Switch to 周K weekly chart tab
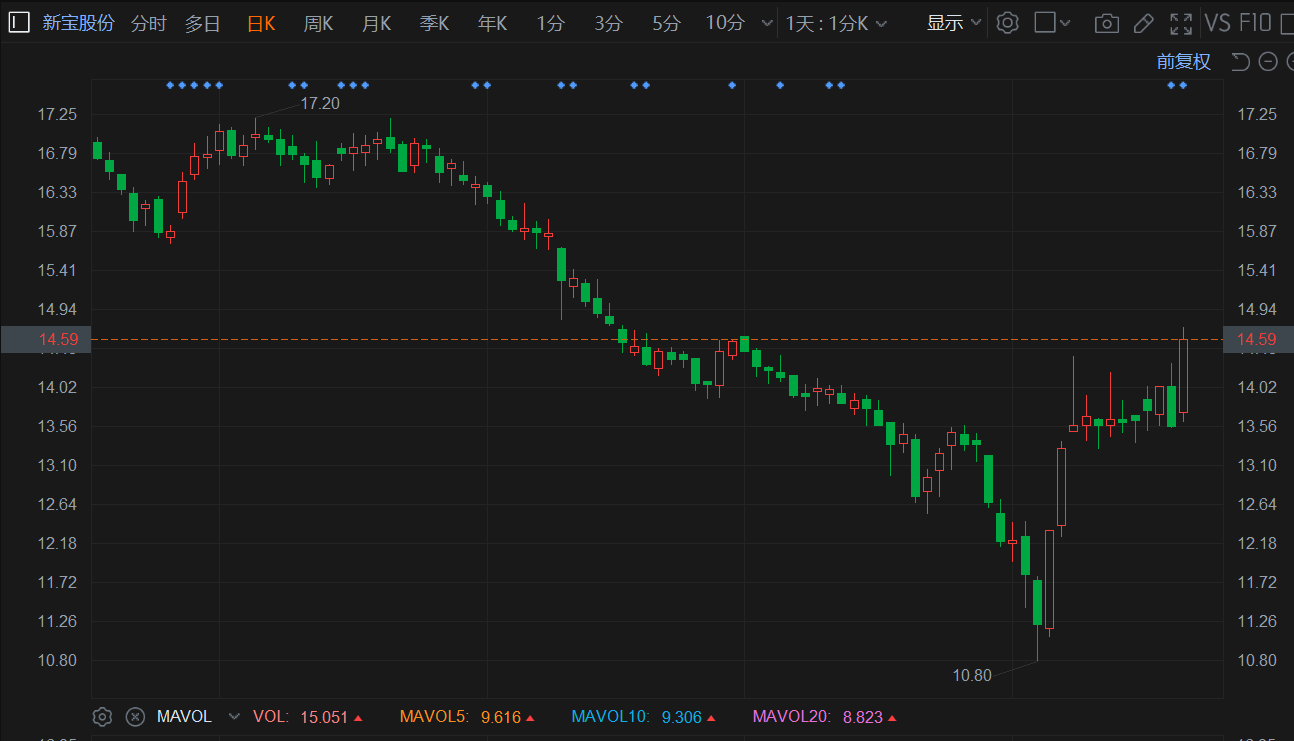The image size is (1294, 741). 318,23
